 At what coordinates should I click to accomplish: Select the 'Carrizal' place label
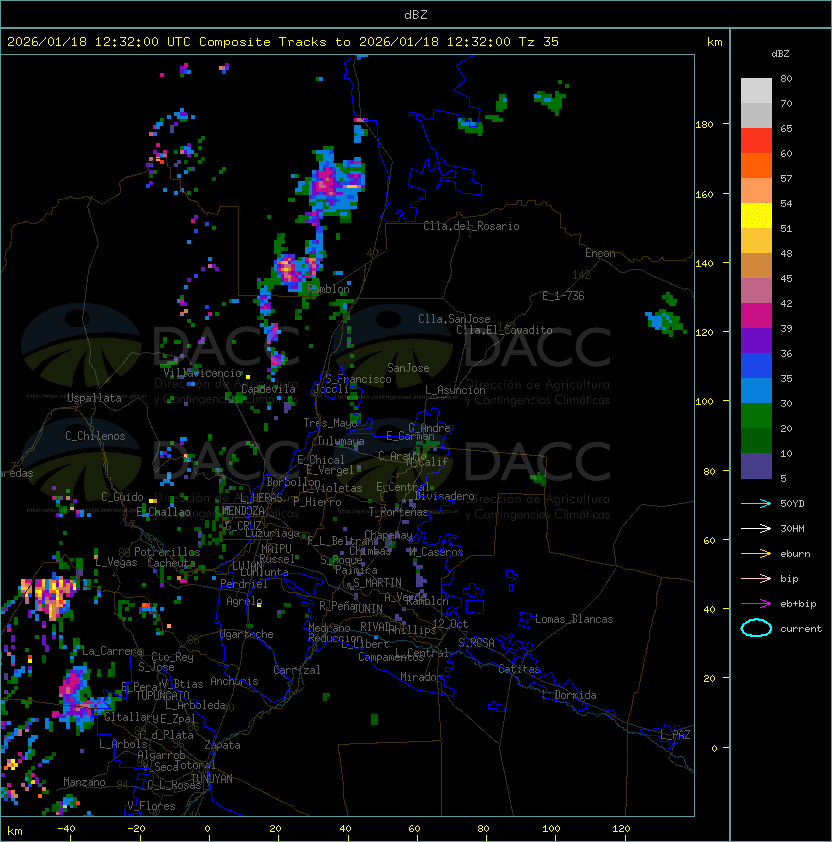click(x=296, y=670)
